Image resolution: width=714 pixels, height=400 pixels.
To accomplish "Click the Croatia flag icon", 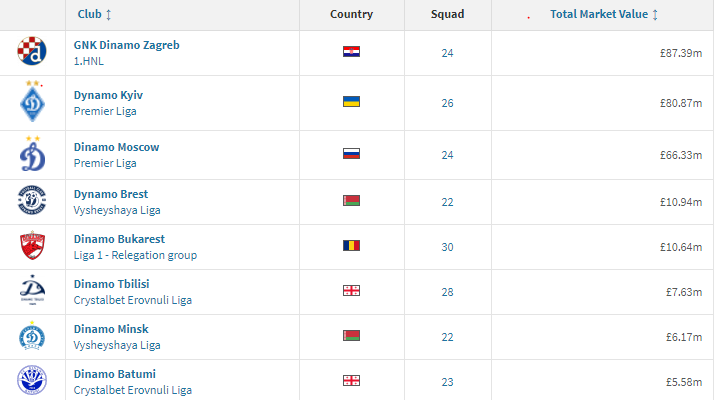I will tap(352, 51).
